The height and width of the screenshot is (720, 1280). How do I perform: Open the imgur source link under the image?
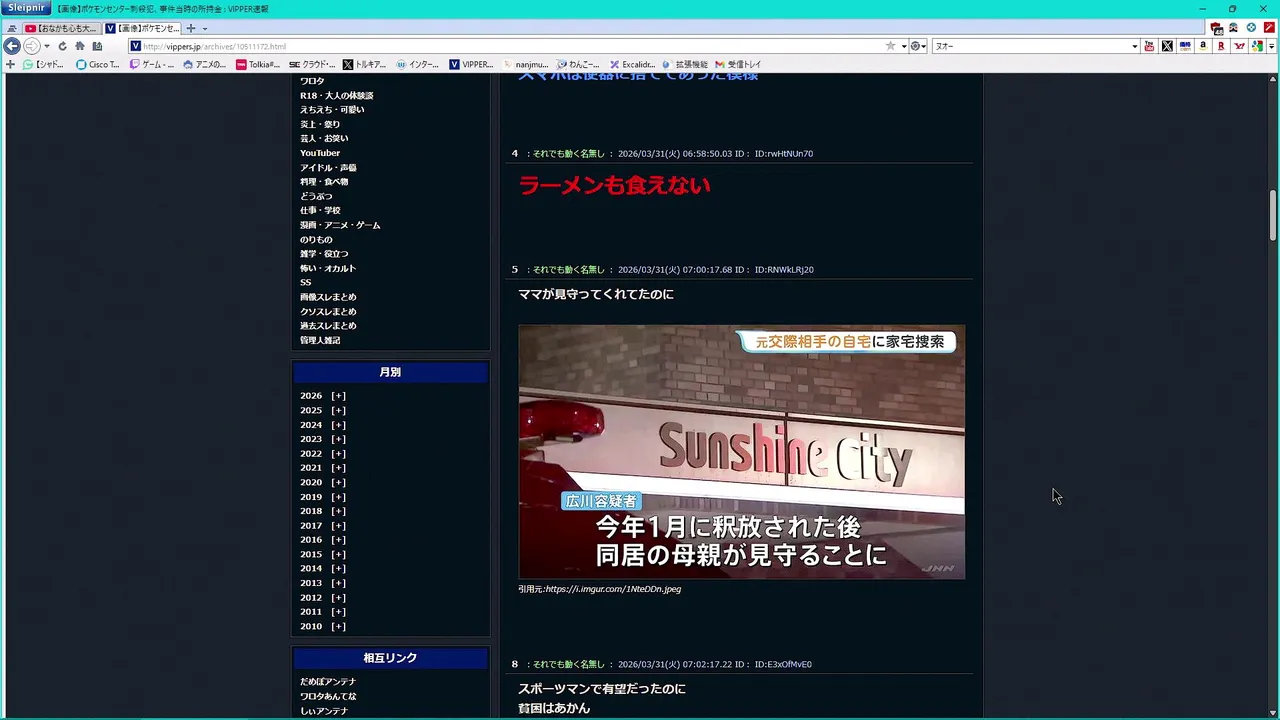pyautogui.click(x=613, y=589)
